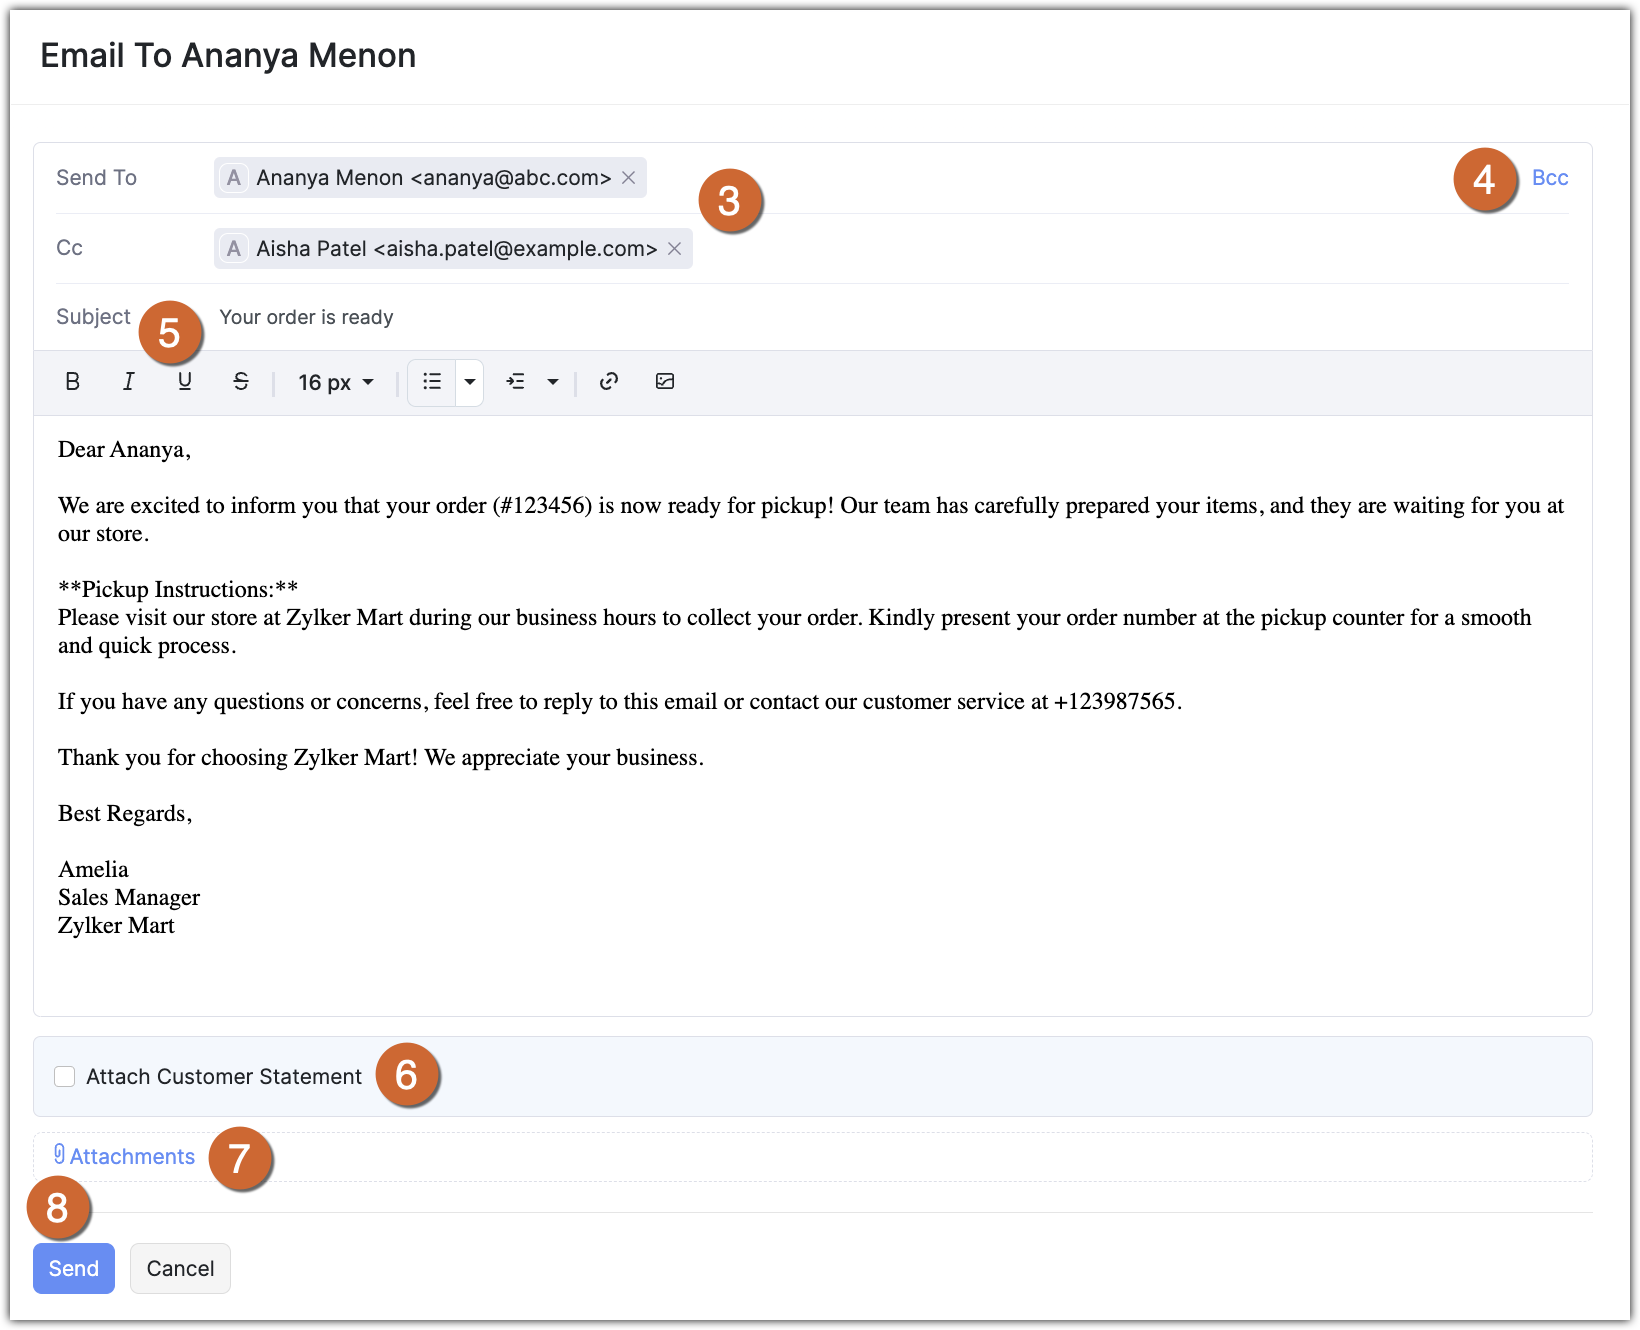The image size is (1640, 1330).
Task: Remove Aisha Patel from Cc
Action: (x=675, y=249)
